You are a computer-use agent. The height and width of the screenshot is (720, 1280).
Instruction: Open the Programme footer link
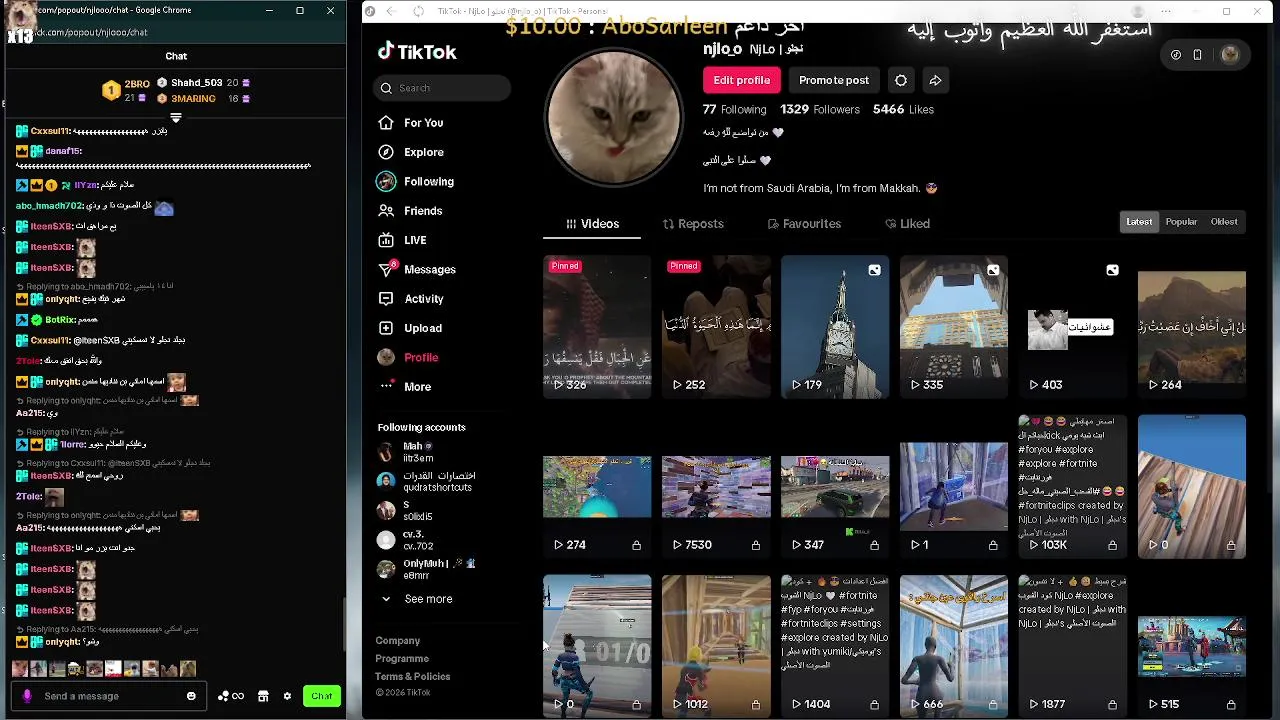(x=402, y=659)
